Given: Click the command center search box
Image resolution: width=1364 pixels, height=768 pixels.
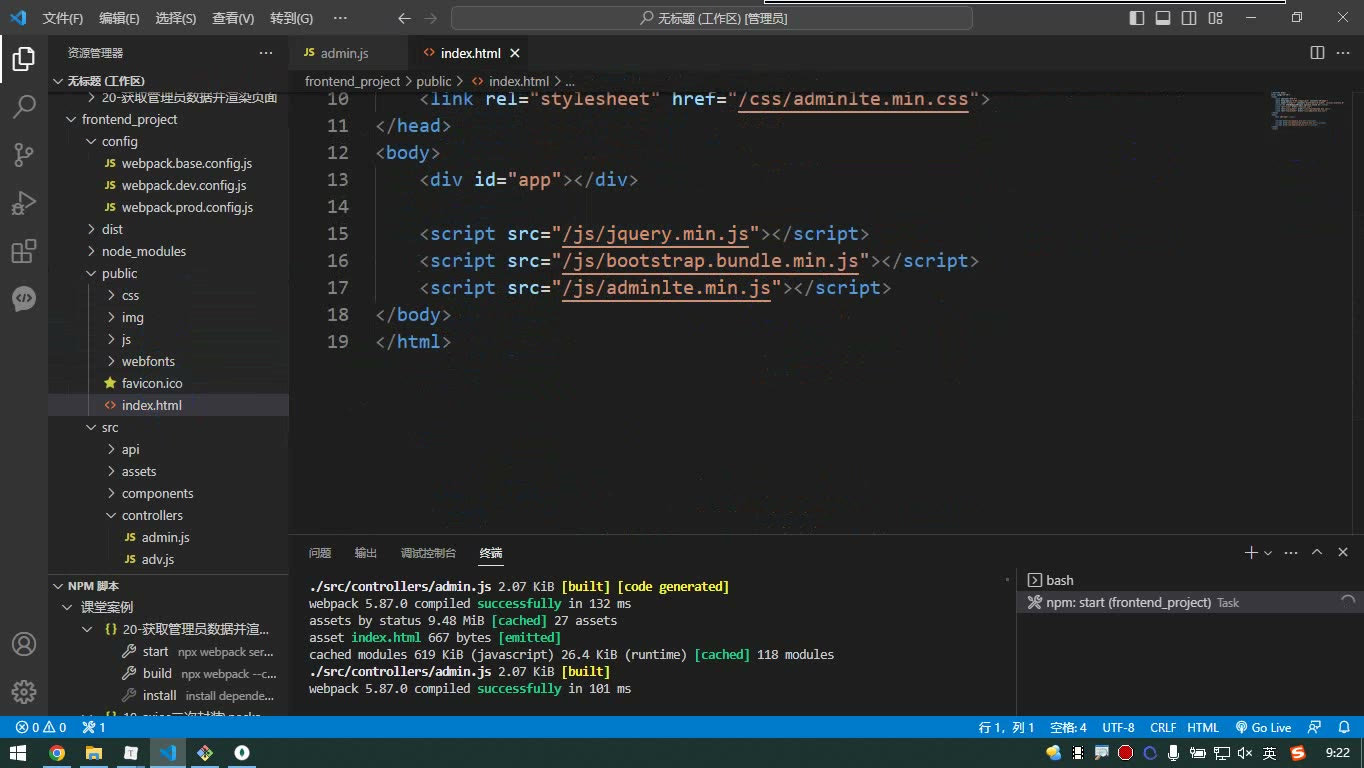Looking at the screenshot, I should click(x=712, y=18).
